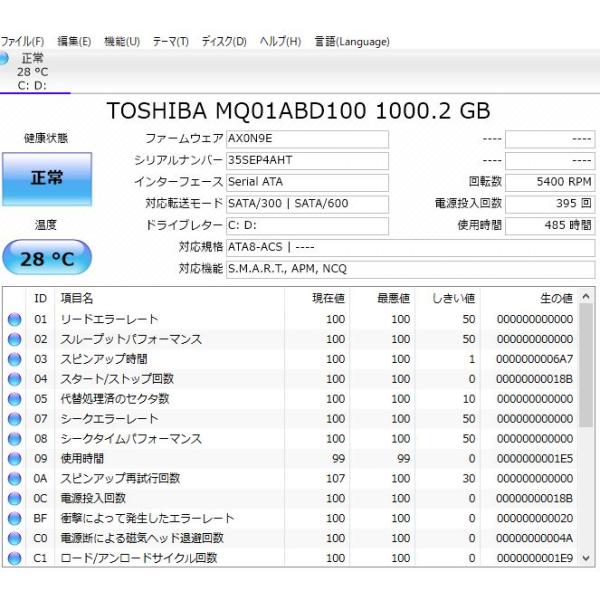Click blue status orb for スピンアップ時間
The image size is (600, 600).
(x=14, y=359)
